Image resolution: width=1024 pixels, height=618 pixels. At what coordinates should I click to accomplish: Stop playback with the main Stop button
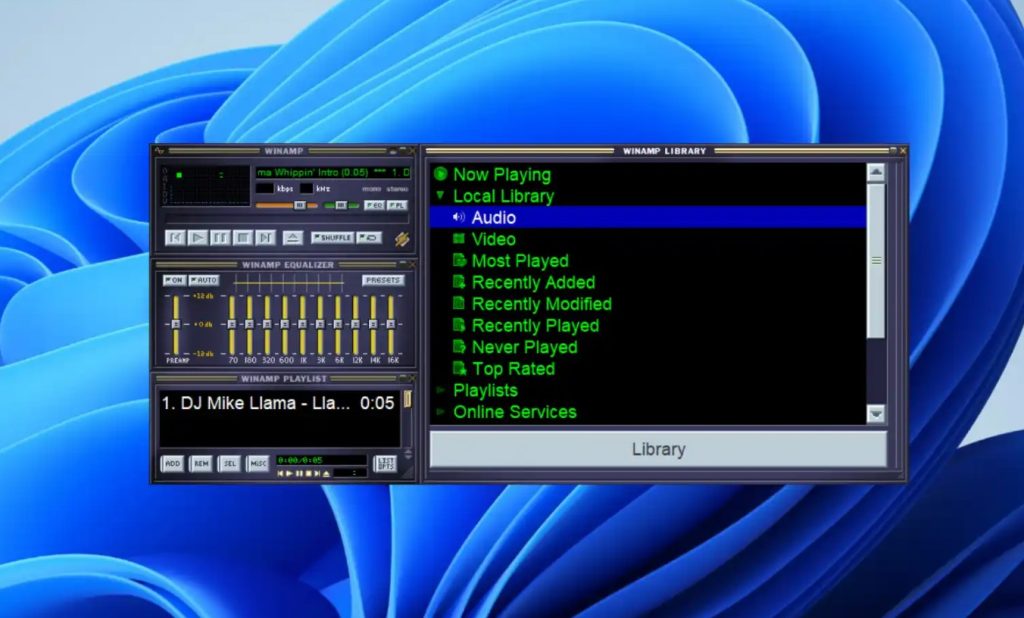coord(243,238)
